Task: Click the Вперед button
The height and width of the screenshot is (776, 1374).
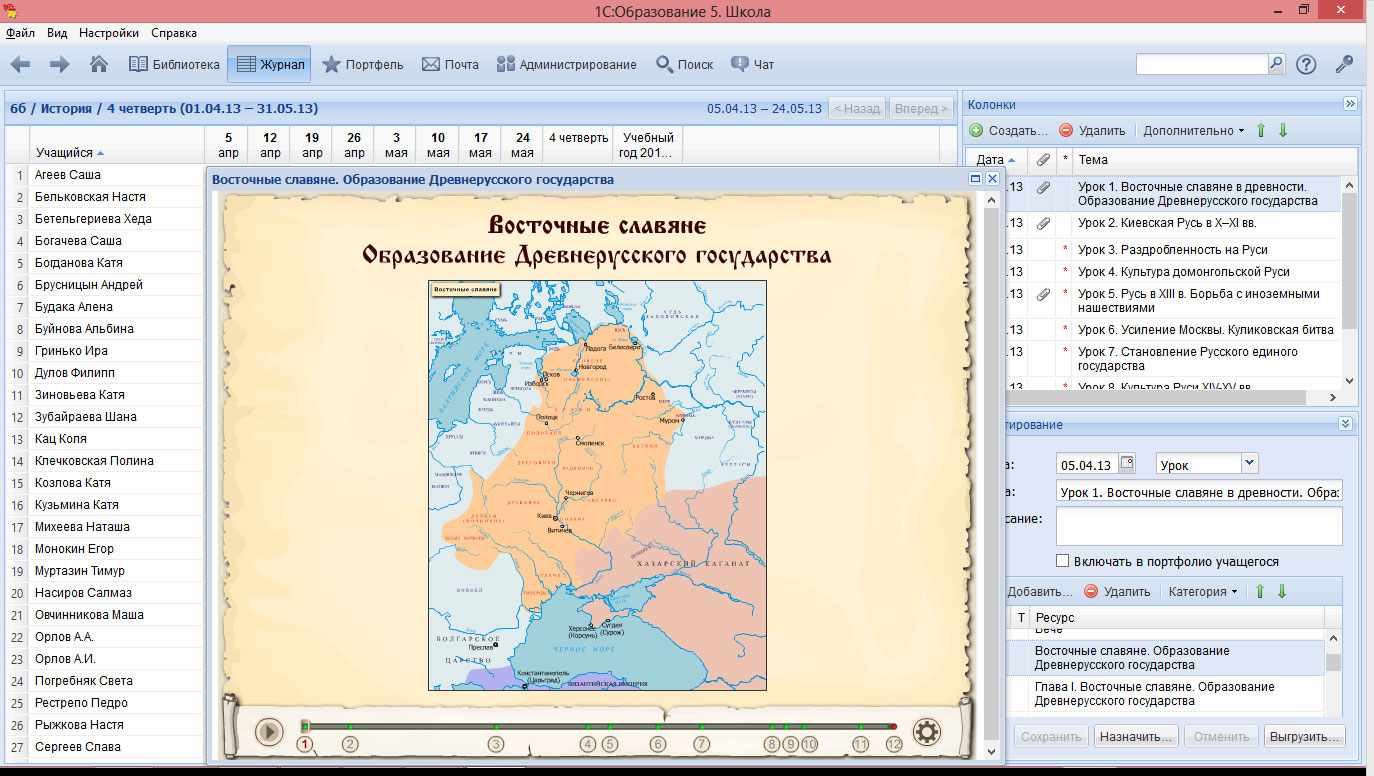Action: [x=921, y=108]
